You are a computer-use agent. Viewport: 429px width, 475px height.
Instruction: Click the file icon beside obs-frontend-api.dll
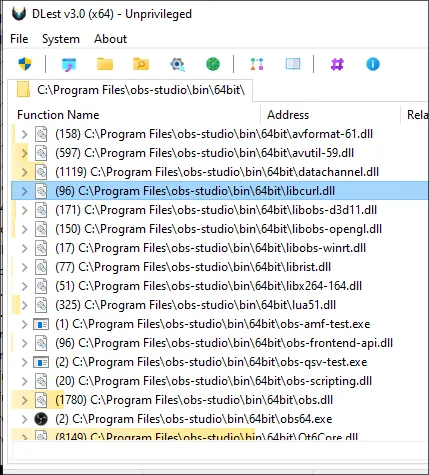coord(41,343)
